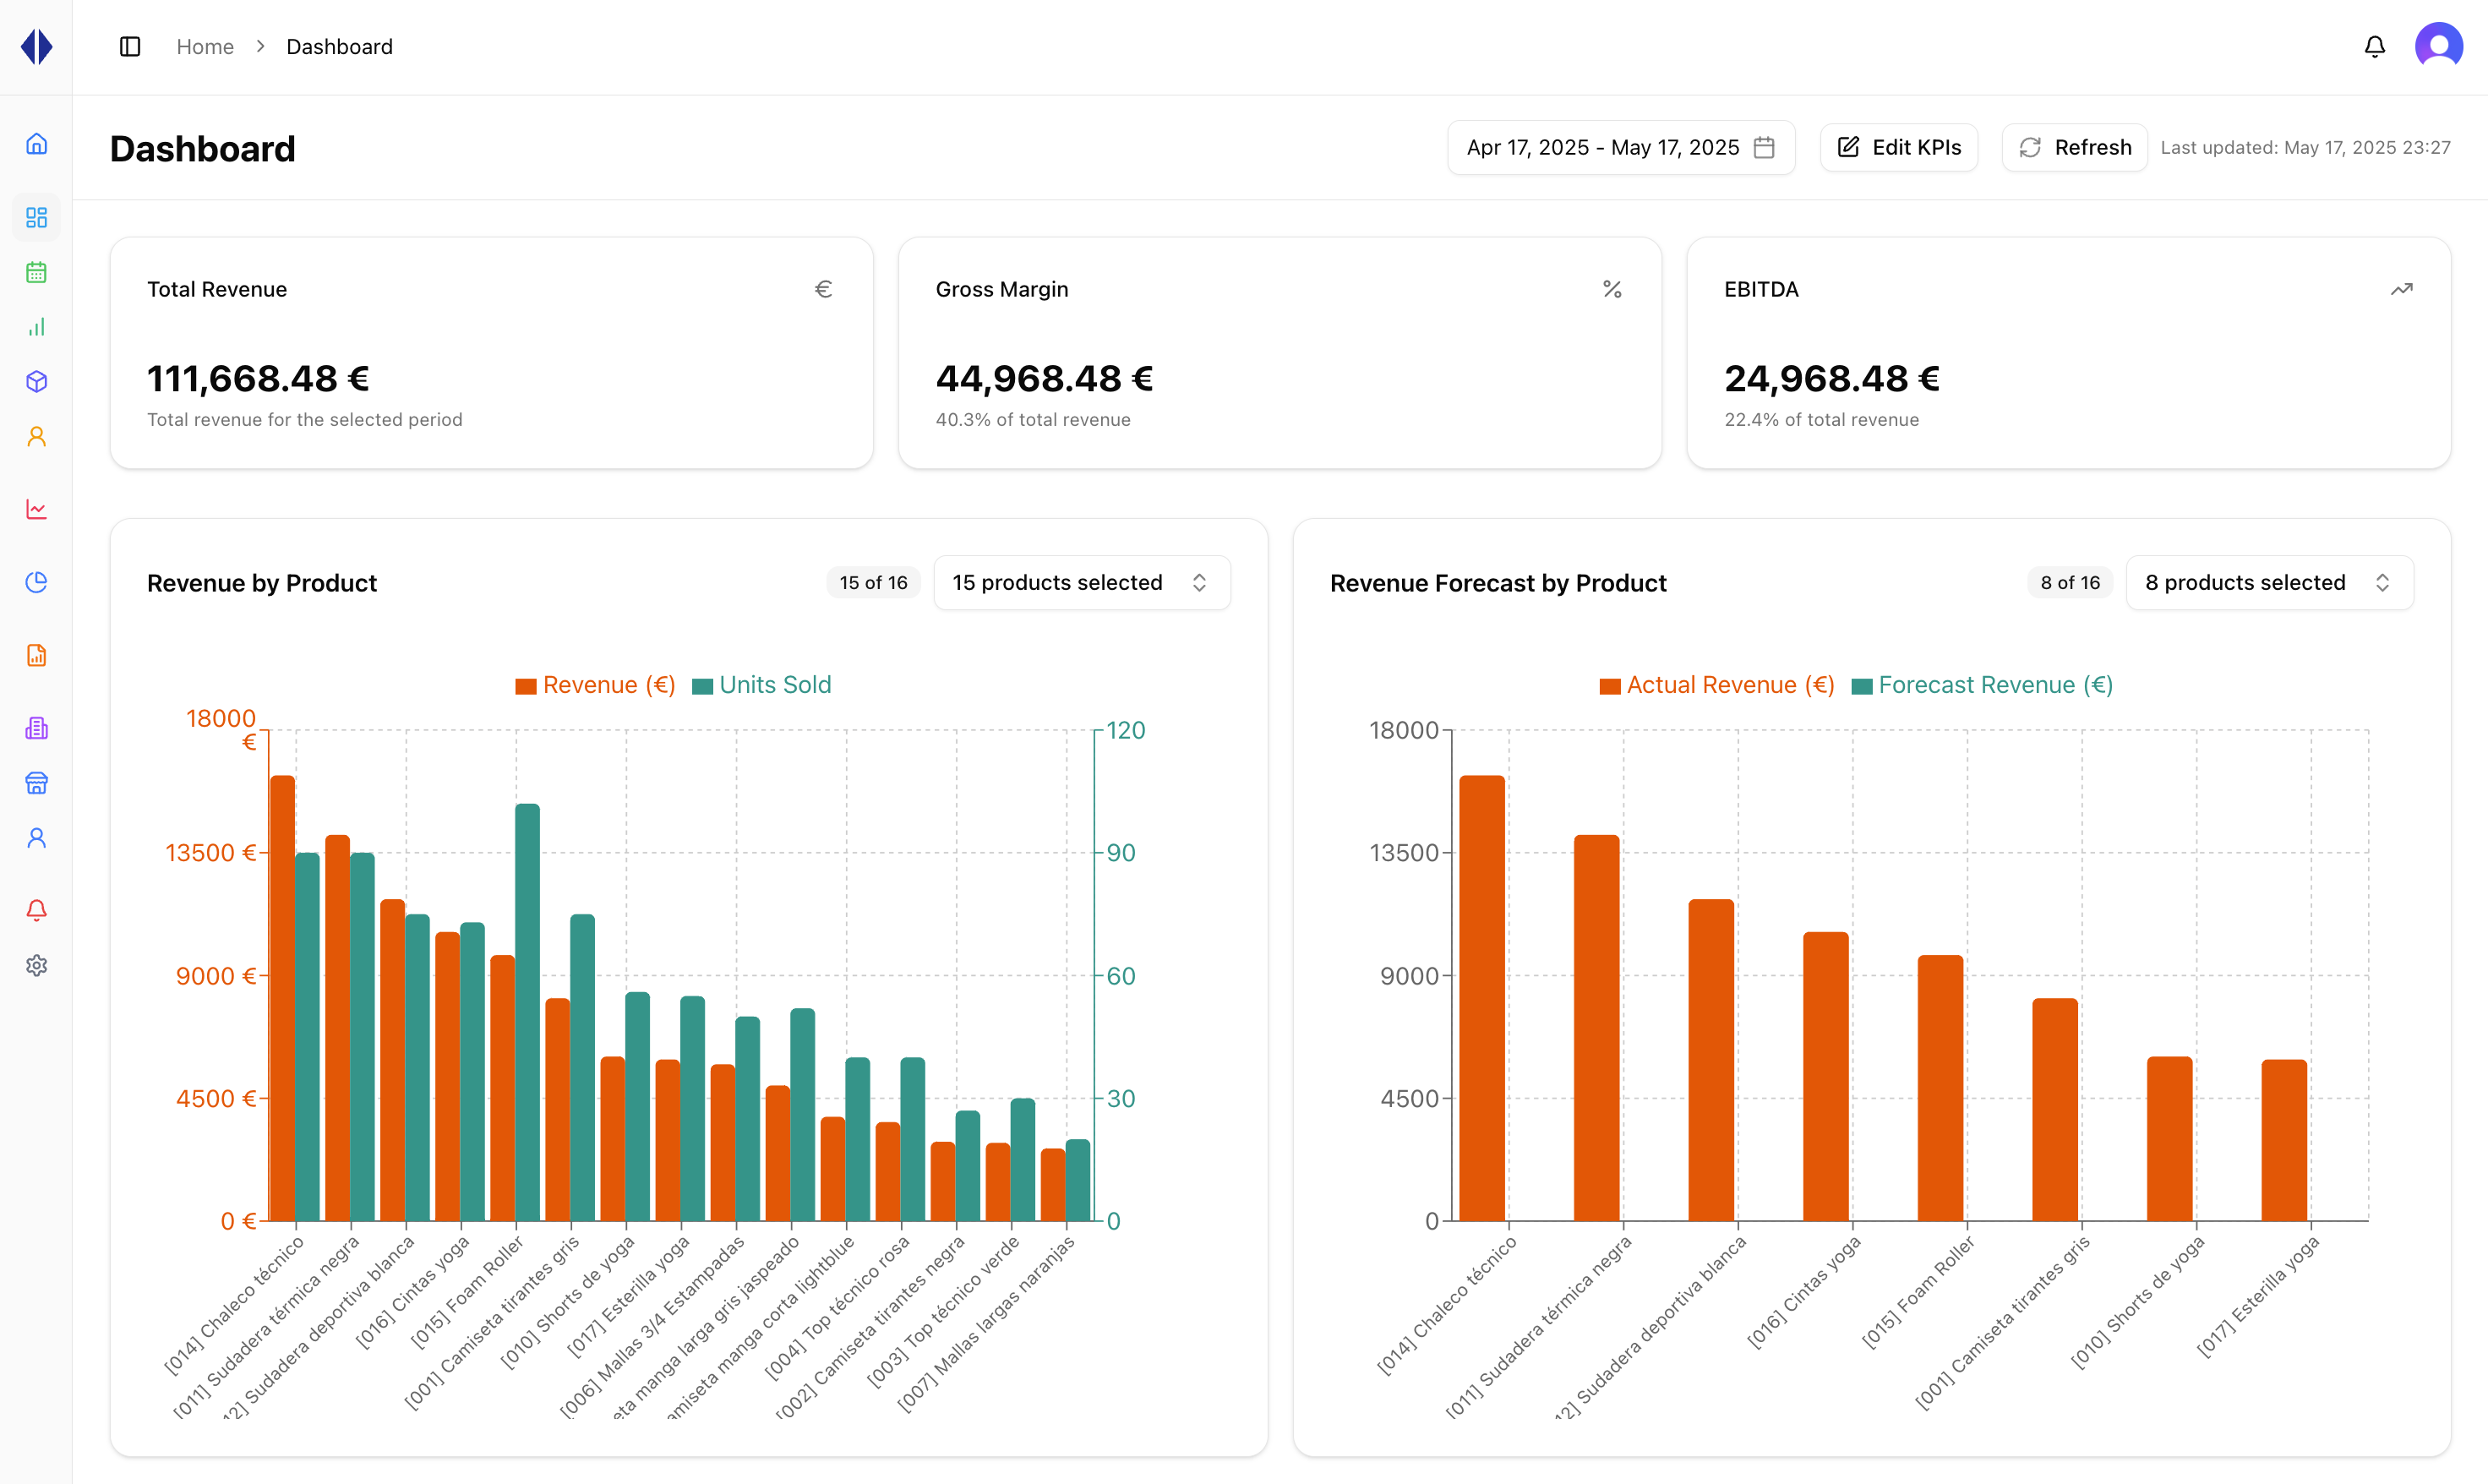Open the date range picker

pos(1620,148)
